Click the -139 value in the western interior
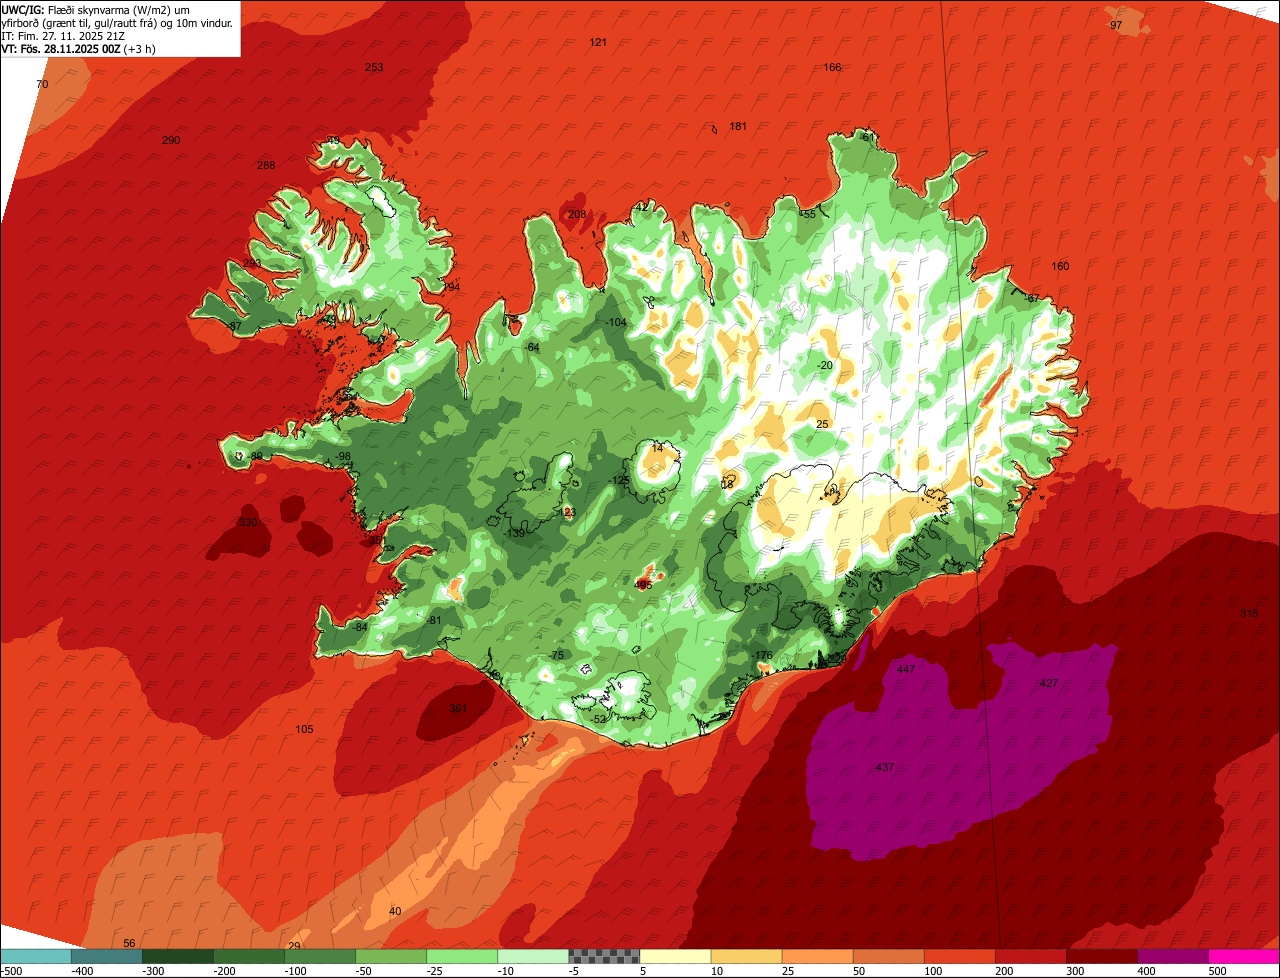The width and height of the screenshot is (1280, 978). (515, 533)
